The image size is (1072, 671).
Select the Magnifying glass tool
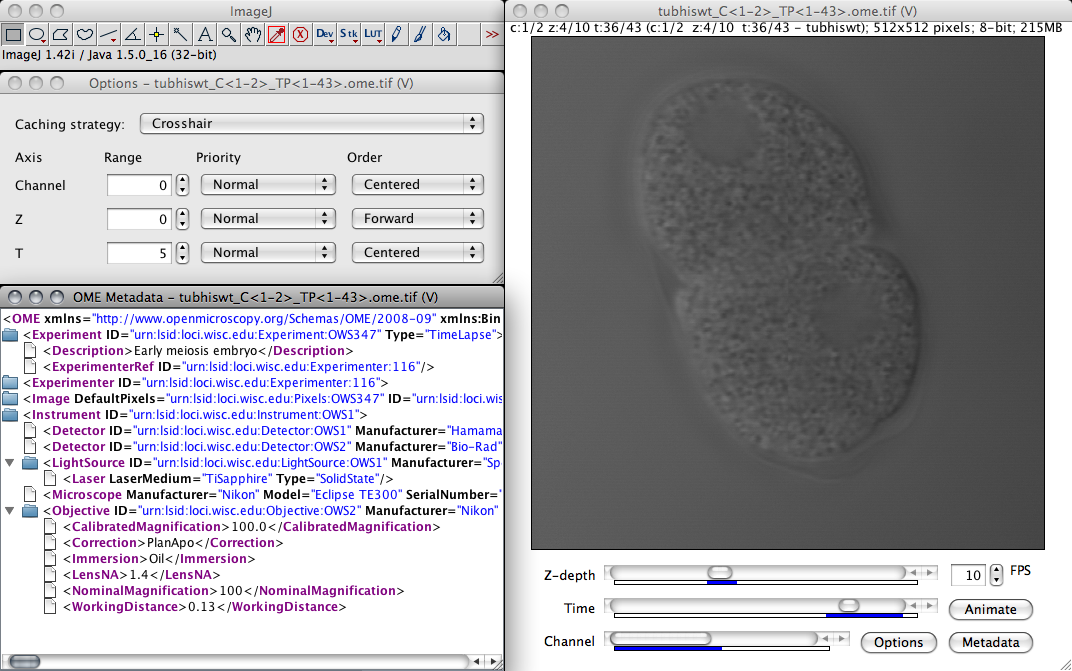tap(228, 34)
